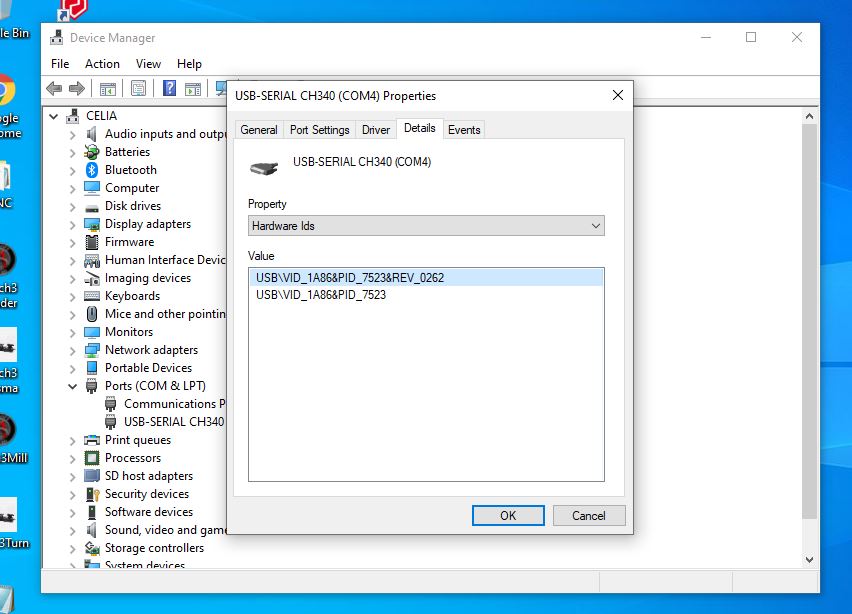This screenshot has height=614, width=852.
Task: Select the Computer category icon
Action: click(92, 187)
